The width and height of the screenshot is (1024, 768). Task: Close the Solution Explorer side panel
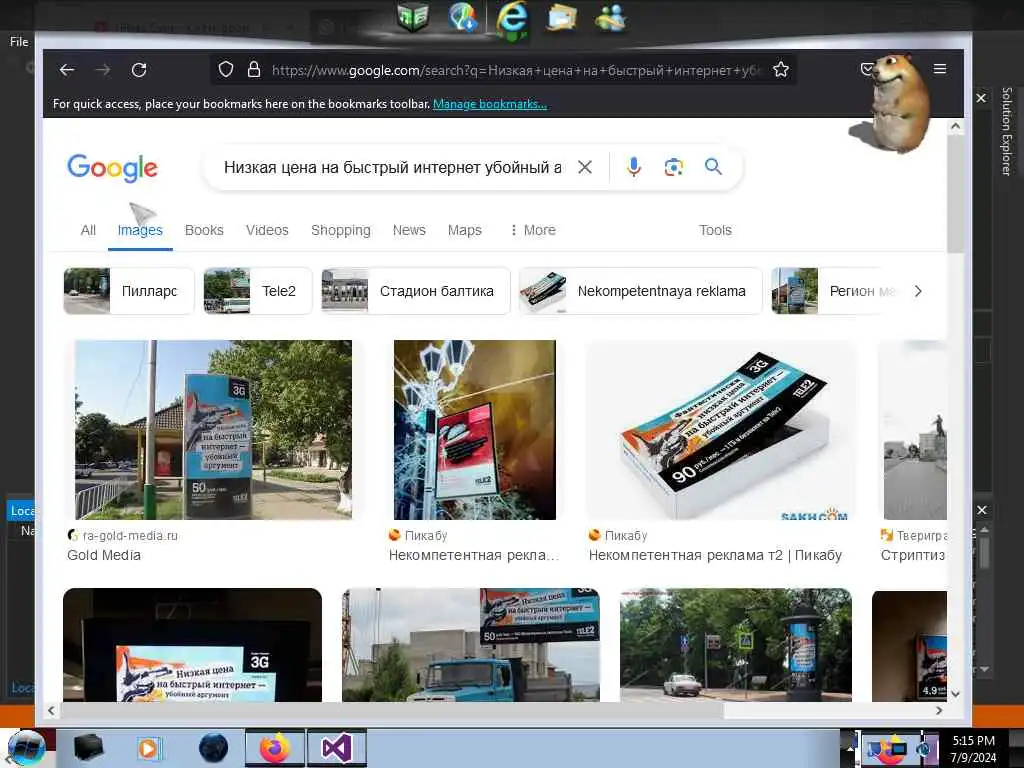click(981, 98)
